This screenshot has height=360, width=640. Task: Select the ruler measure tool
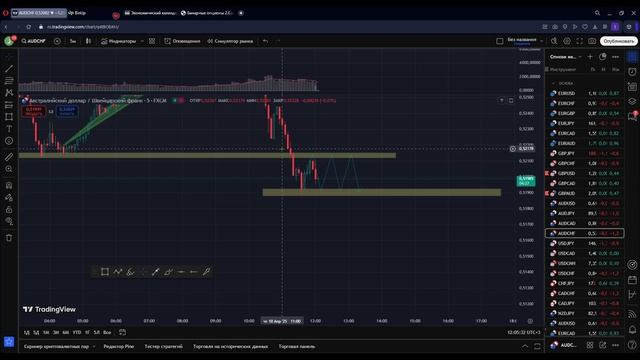coord(9,157)
